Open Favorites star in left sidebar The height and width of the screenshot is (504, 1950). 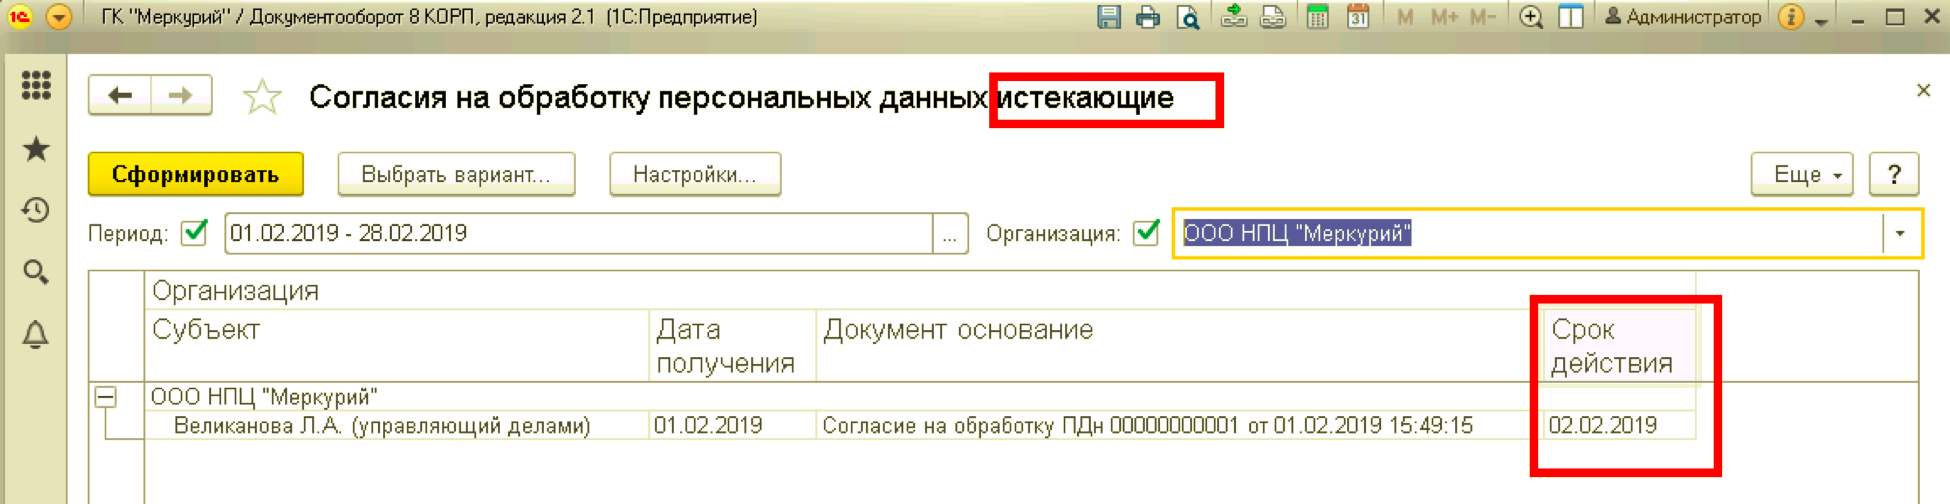36,149
